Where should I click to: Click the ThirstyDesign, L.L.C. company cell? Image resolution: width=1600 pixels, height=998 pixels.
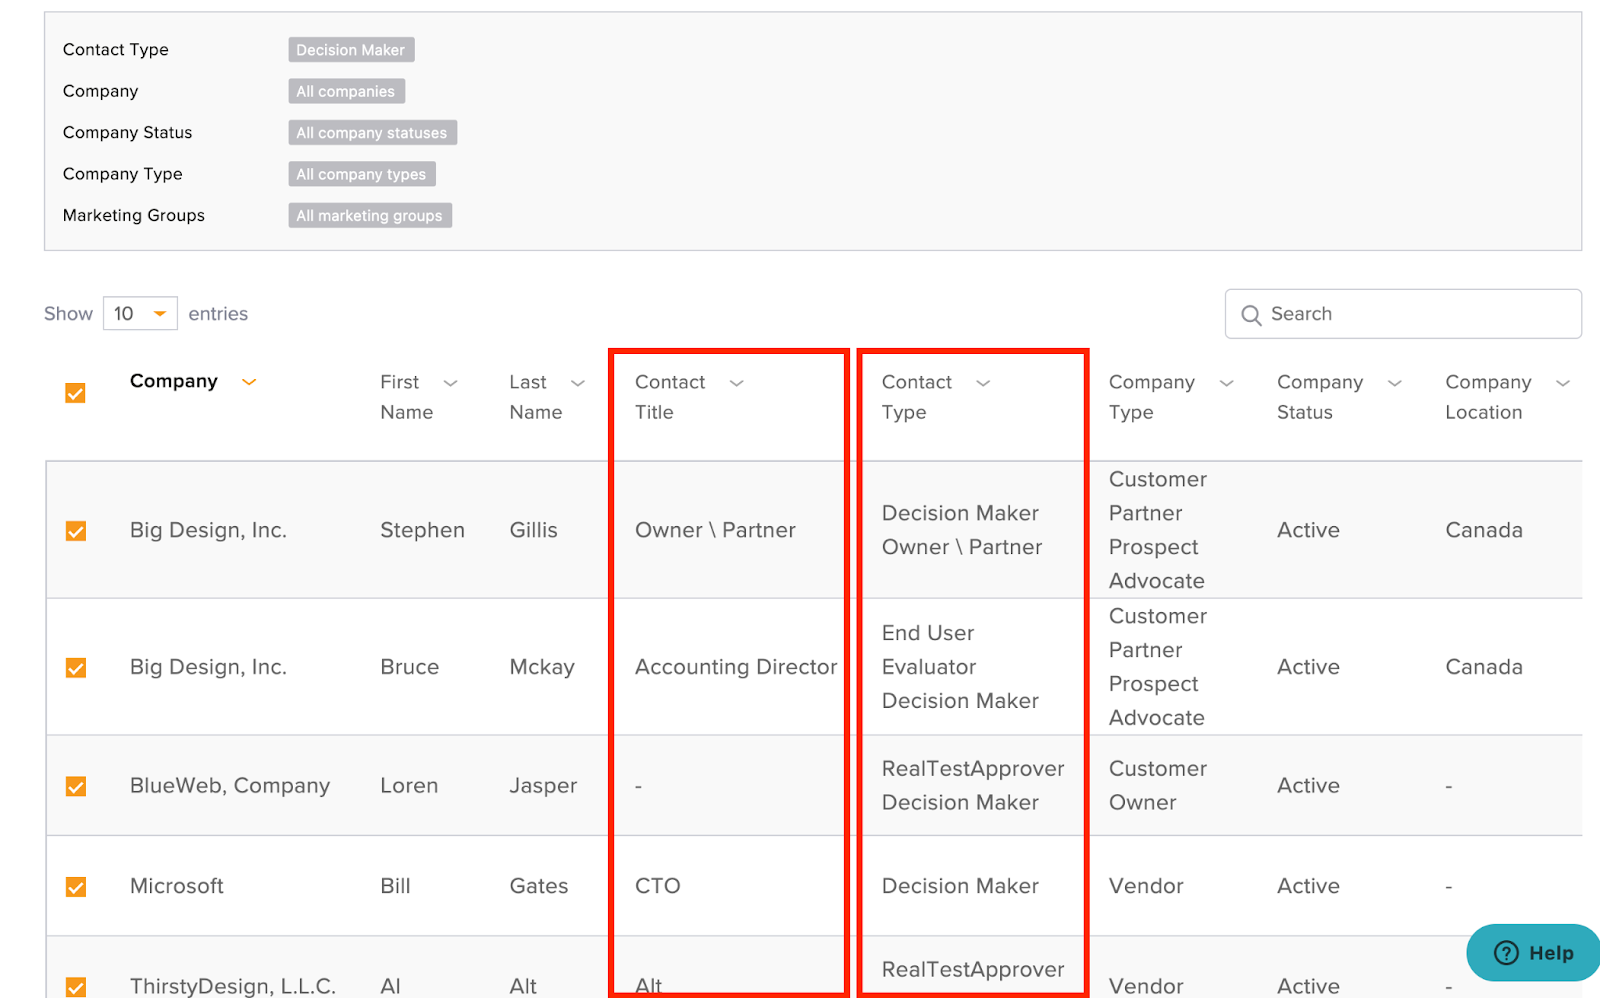233,986
